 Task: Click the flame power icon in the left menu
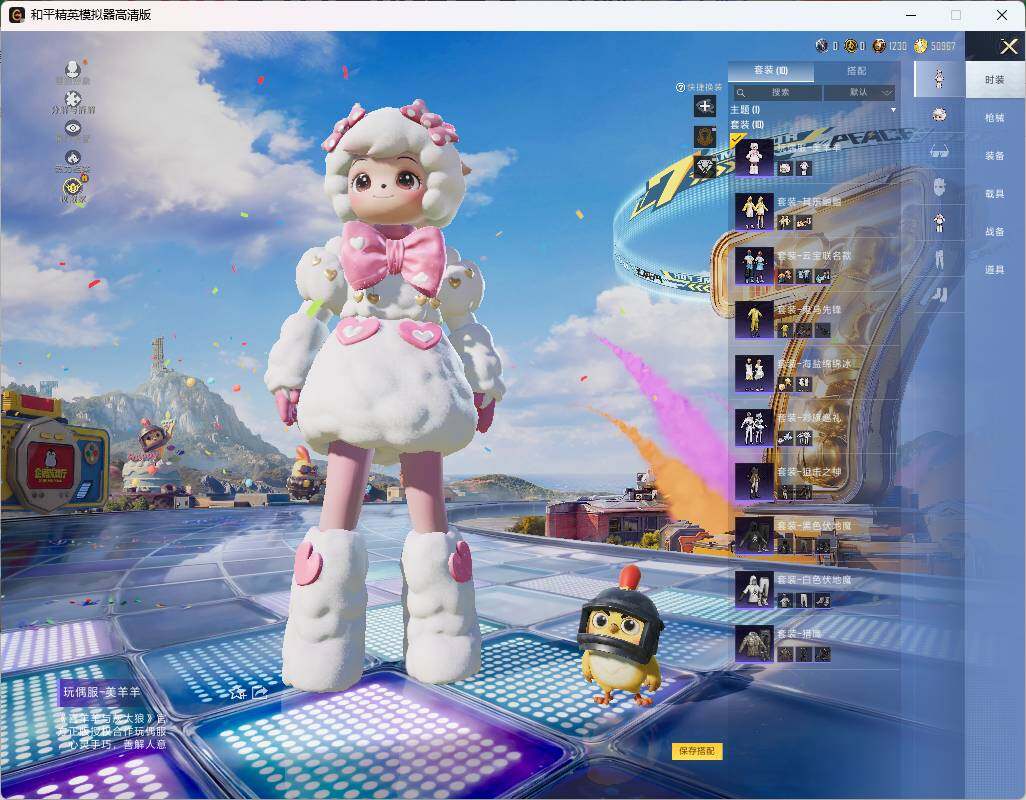point(73,158)
